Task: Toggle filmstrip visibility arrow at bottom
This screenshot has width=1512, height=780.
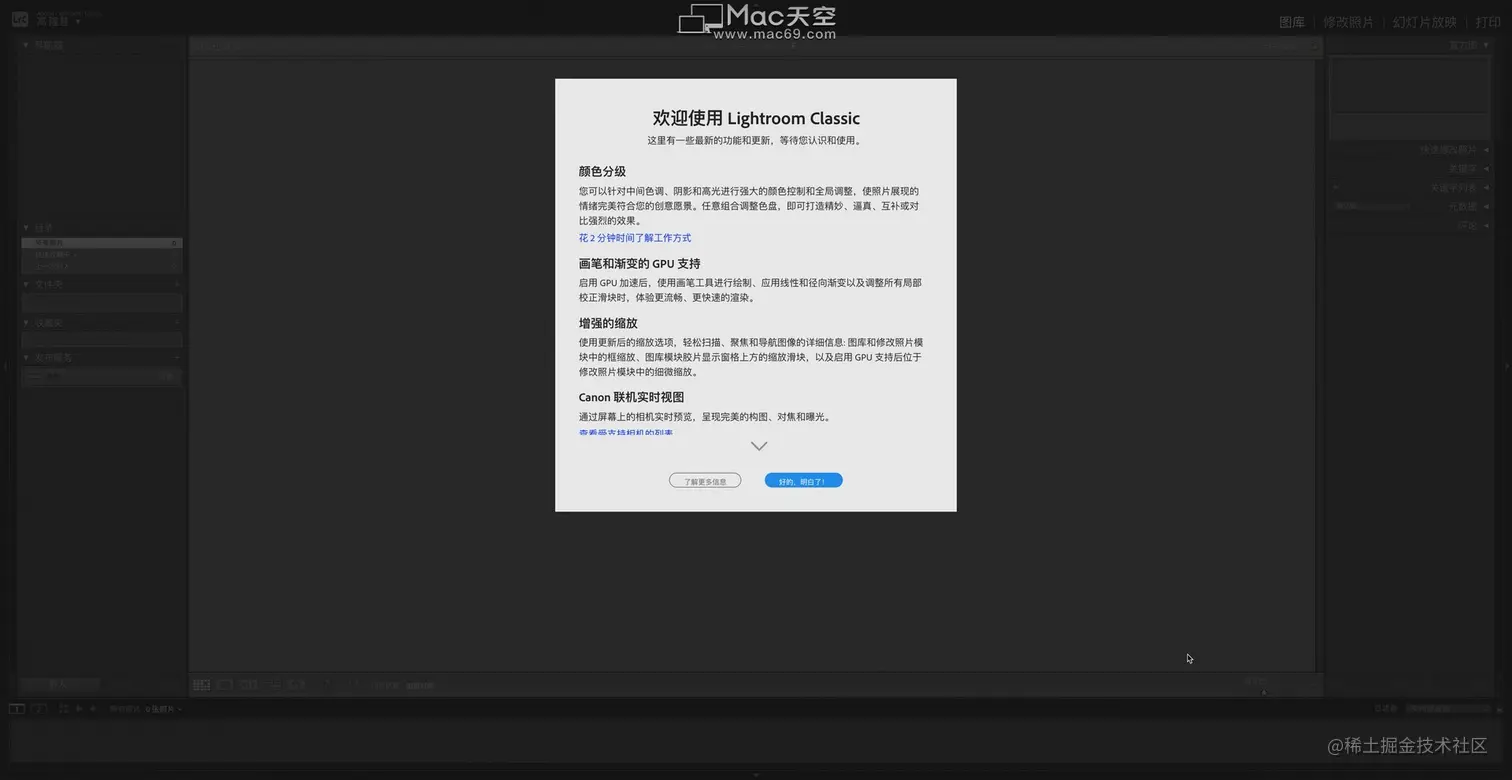Action: point(756,775)
